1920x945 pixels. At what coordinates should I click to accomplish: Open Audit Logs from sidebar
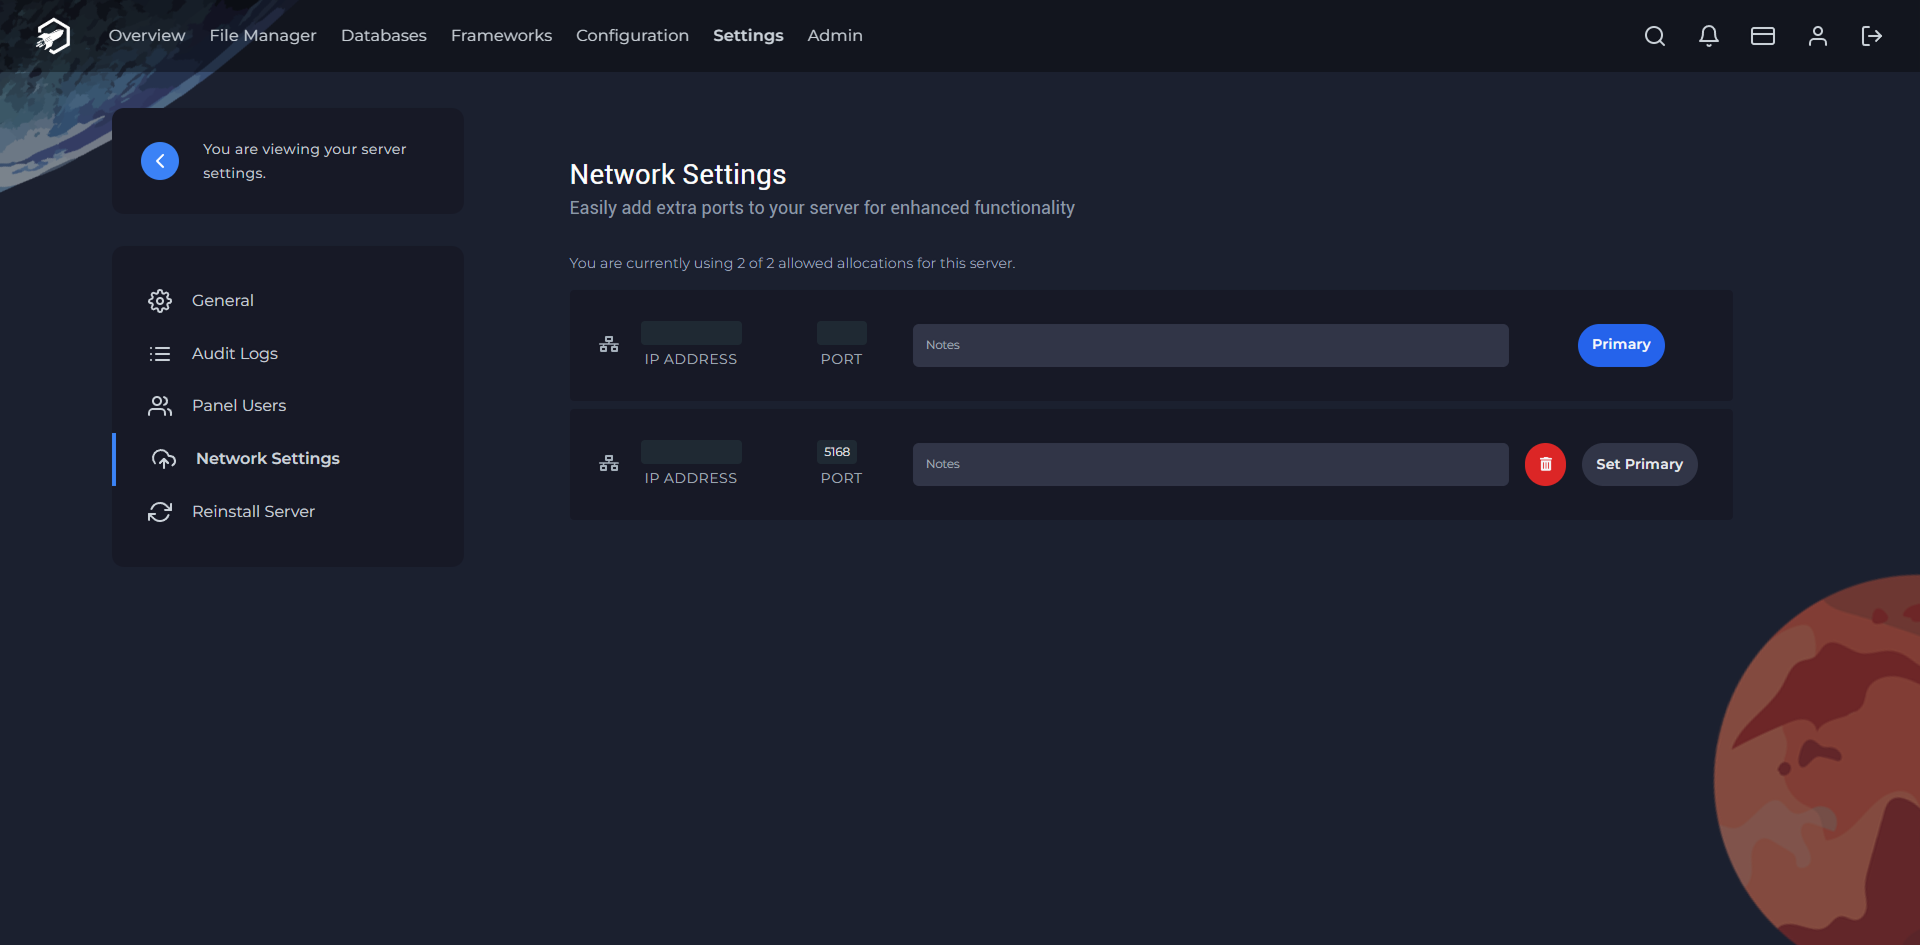coord(234,354)
